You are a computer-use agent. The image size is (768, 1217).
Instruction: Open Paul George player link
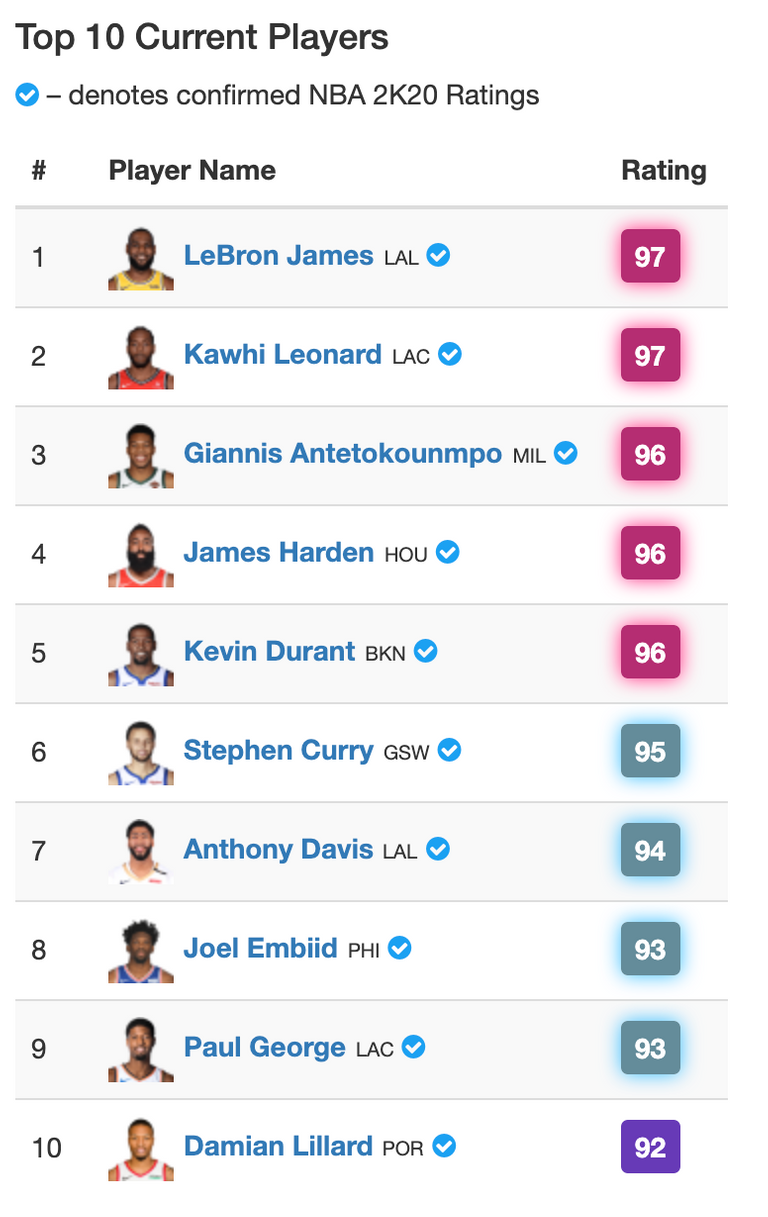pos(264,1048)
